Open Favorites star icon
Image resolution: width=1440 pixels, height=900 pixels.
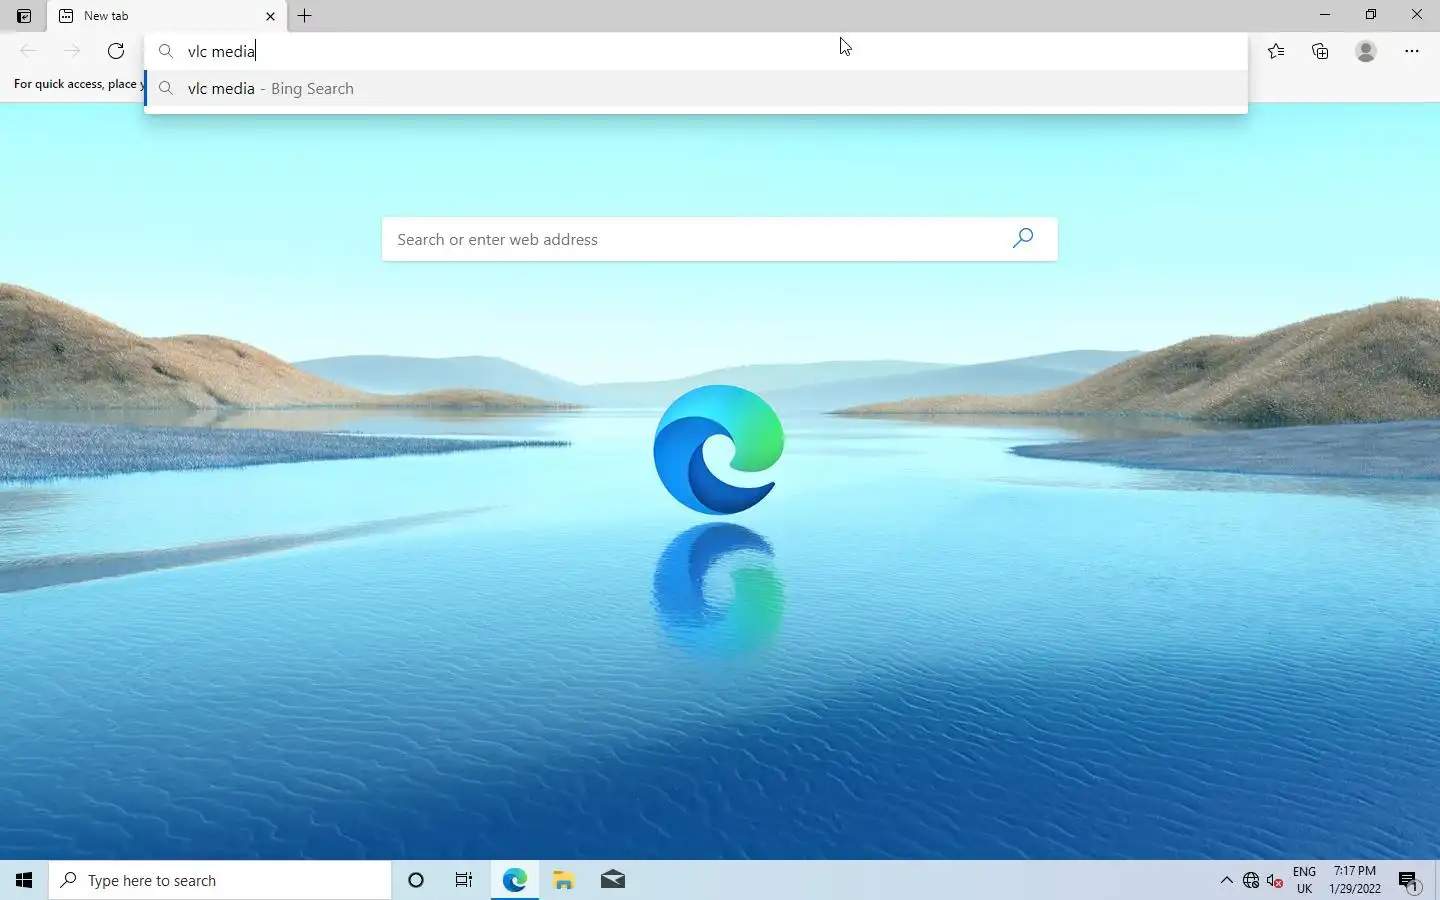[x=1276, y=51]
